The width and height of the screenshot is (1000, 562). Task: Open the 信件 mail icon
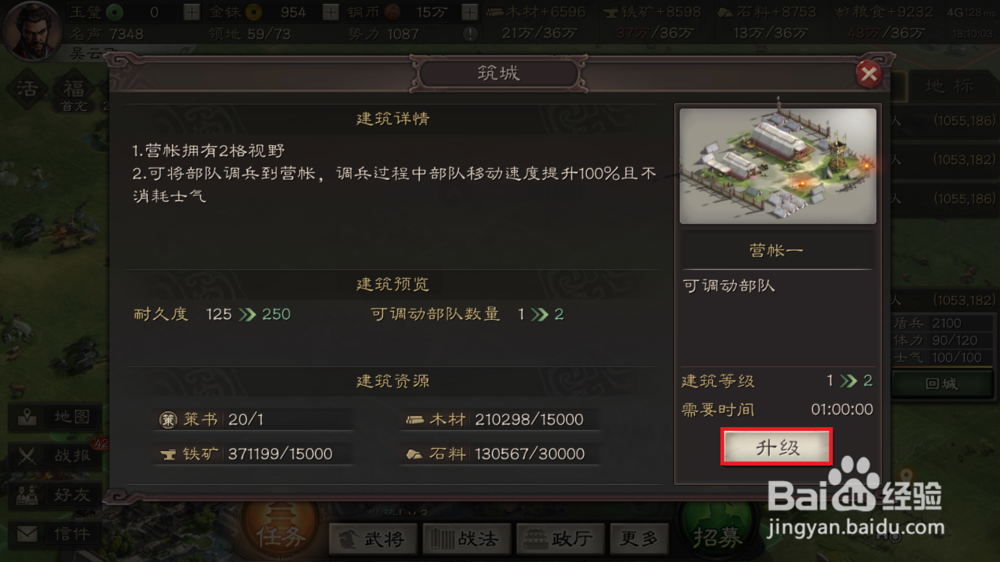tap(55, 533)
